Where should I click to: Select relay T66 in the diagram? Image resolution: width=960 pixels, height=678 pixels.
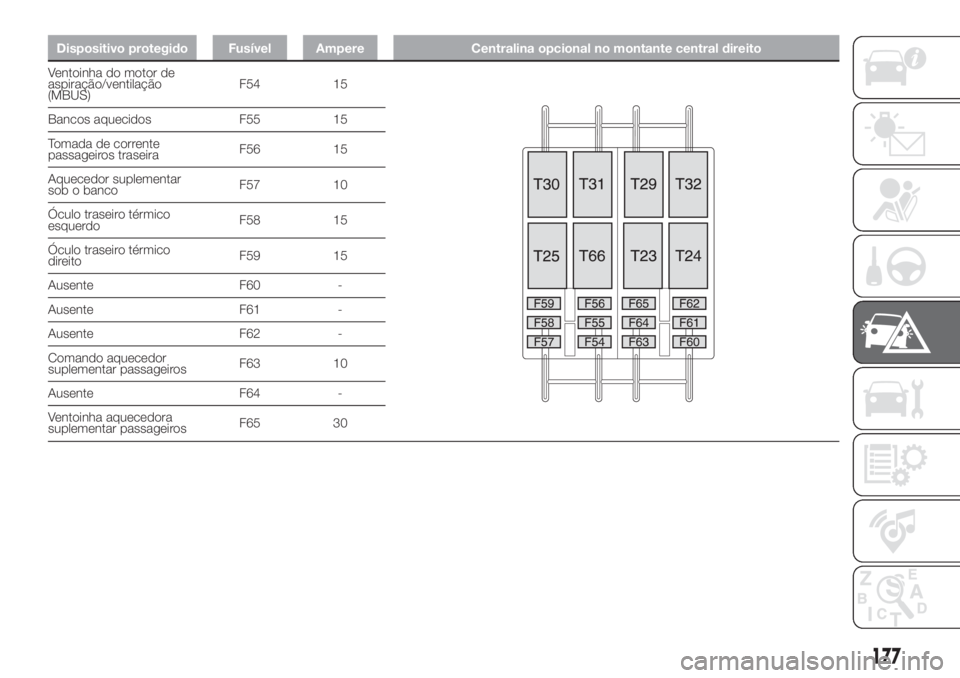click(592, 255)
